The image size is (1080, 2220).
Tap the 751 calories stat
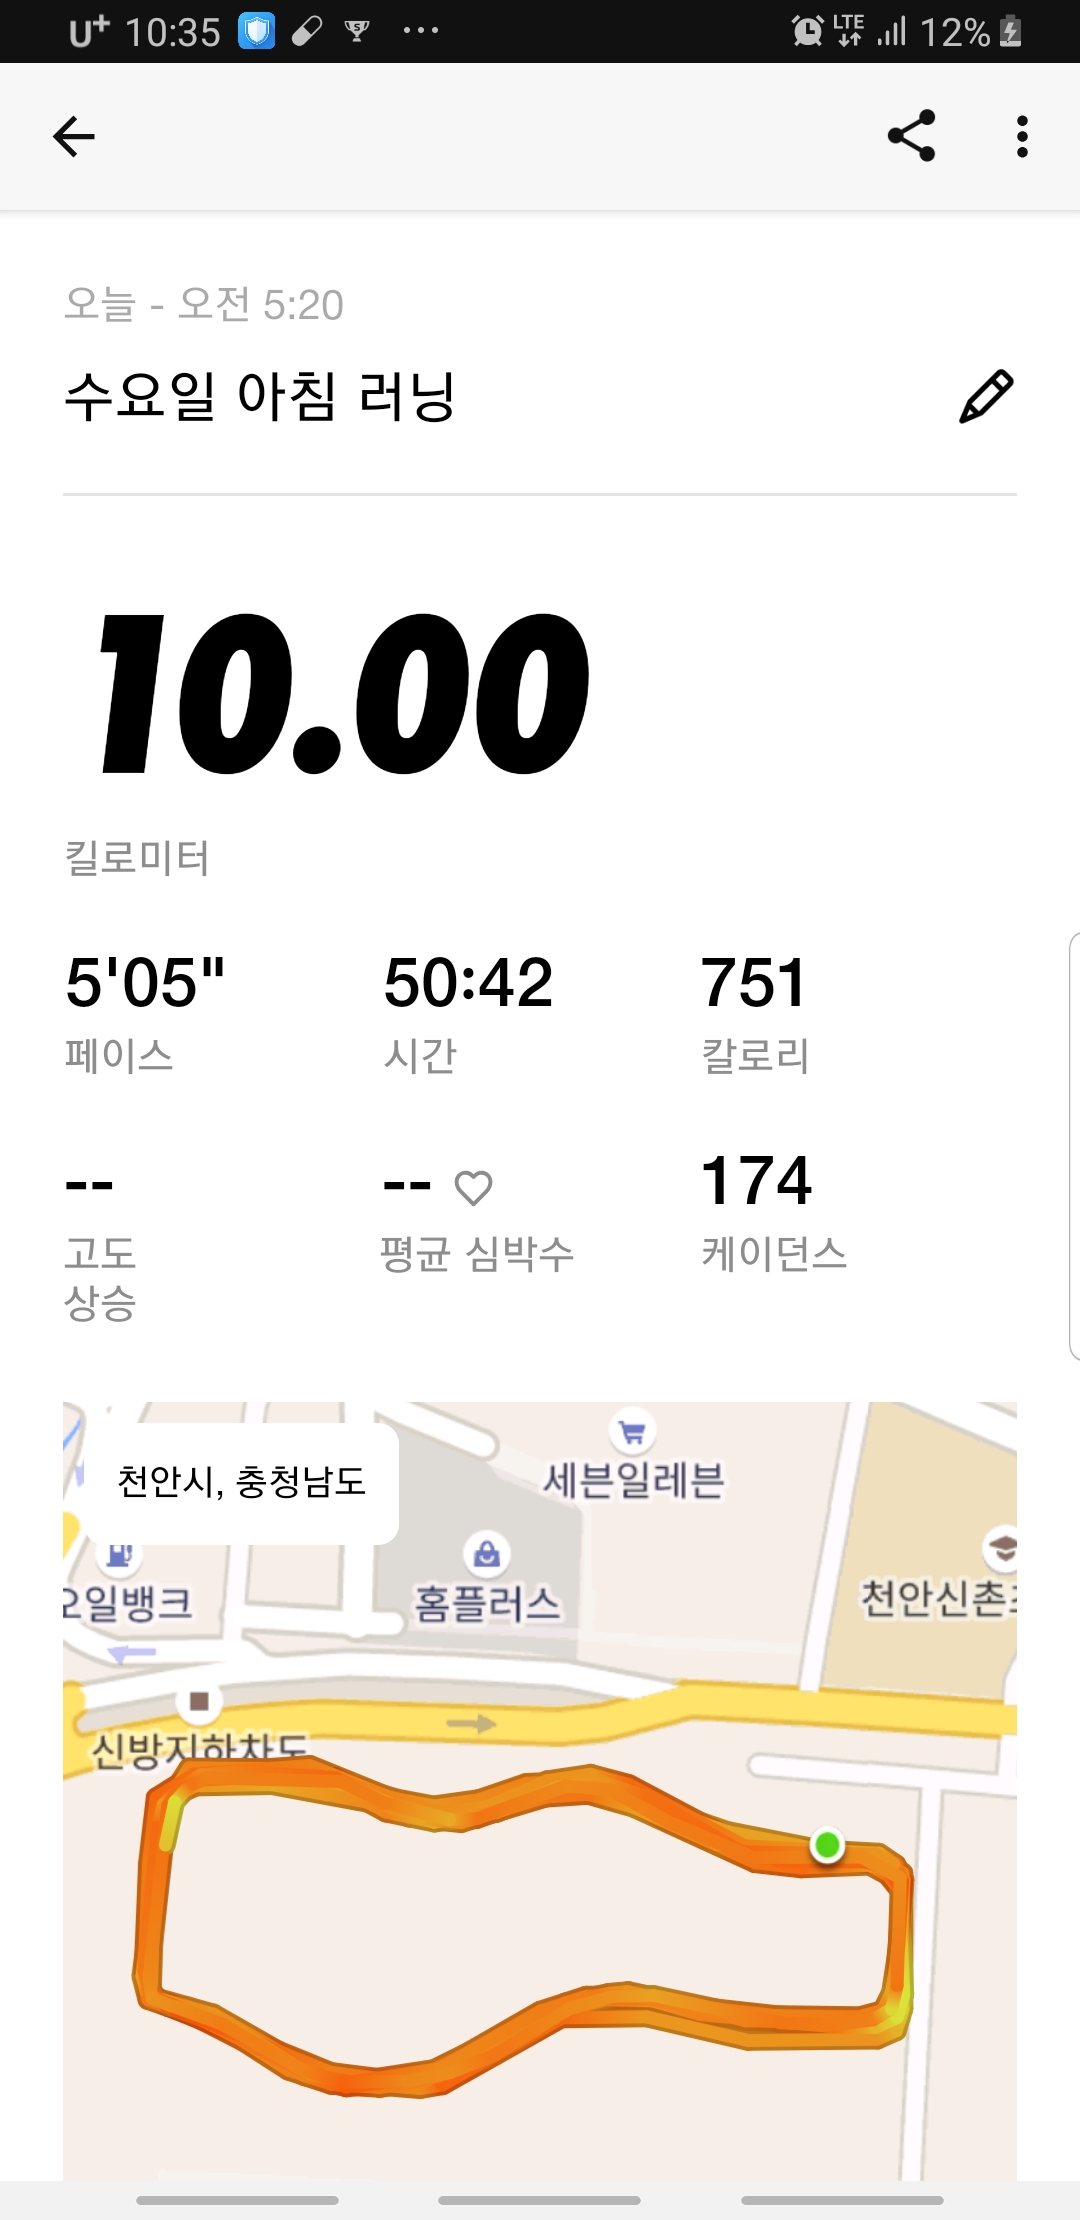[755, 1012]
